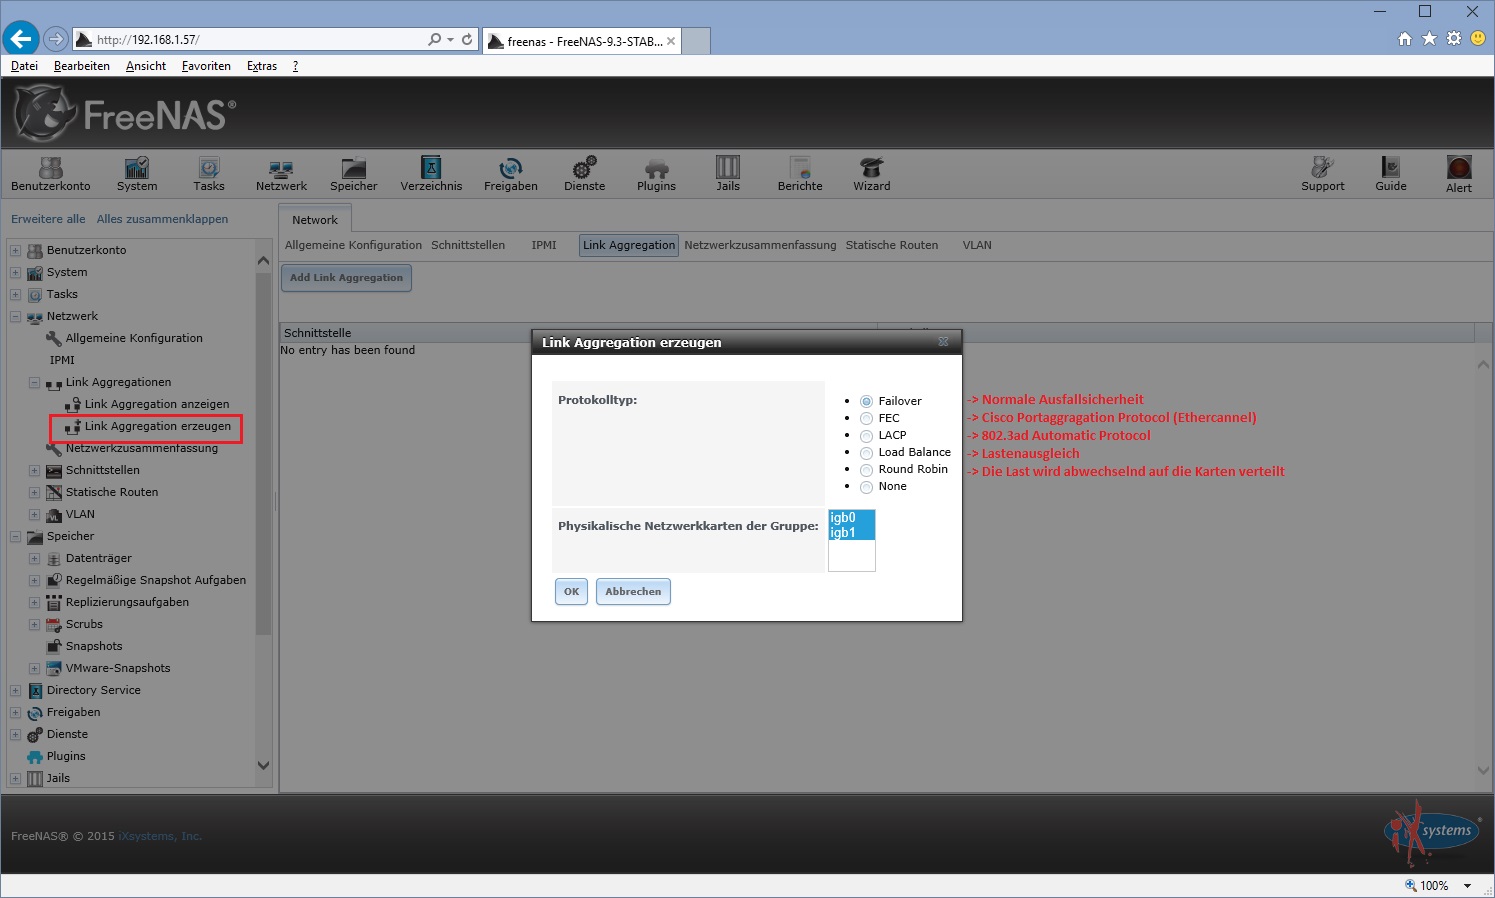Open the Speicher toolbar icon
1495x898 pixels.
(354, 173)
